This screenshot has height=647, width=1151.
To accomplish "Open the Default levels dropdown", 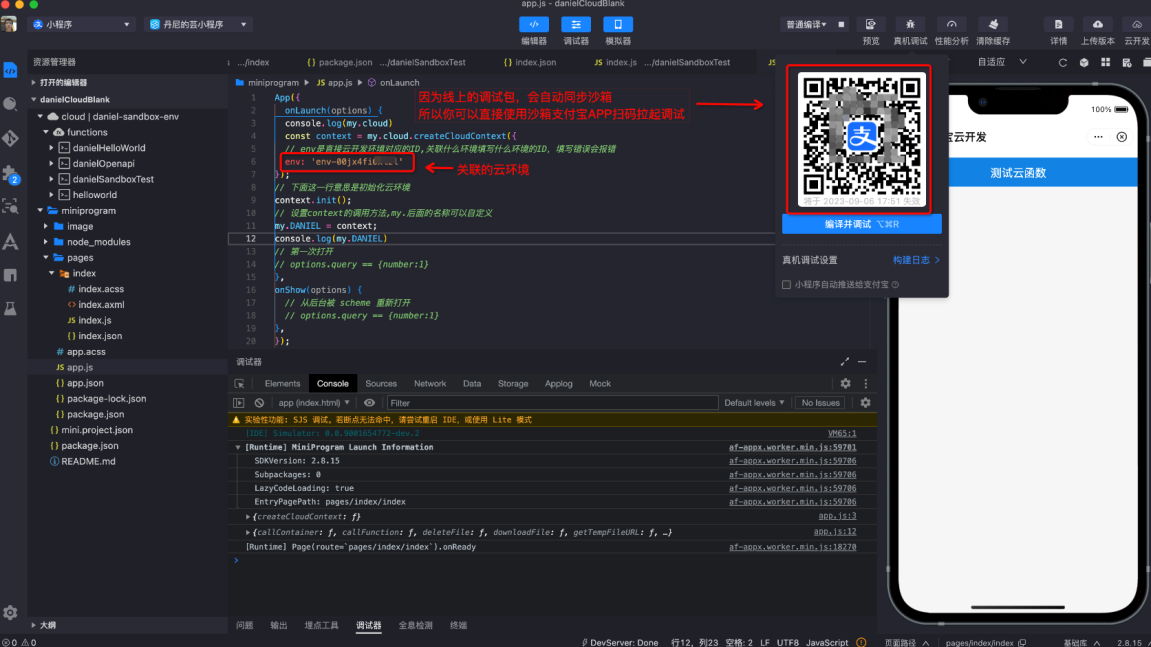I will click(754, 402).
